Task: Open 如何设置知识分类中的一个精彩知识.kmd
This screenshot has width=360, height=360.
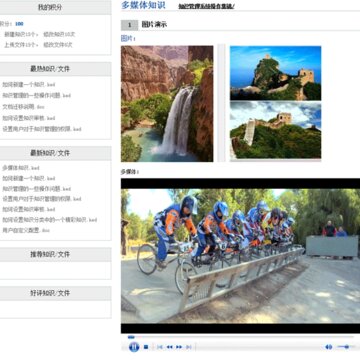Action: click(x=50, y=220)
